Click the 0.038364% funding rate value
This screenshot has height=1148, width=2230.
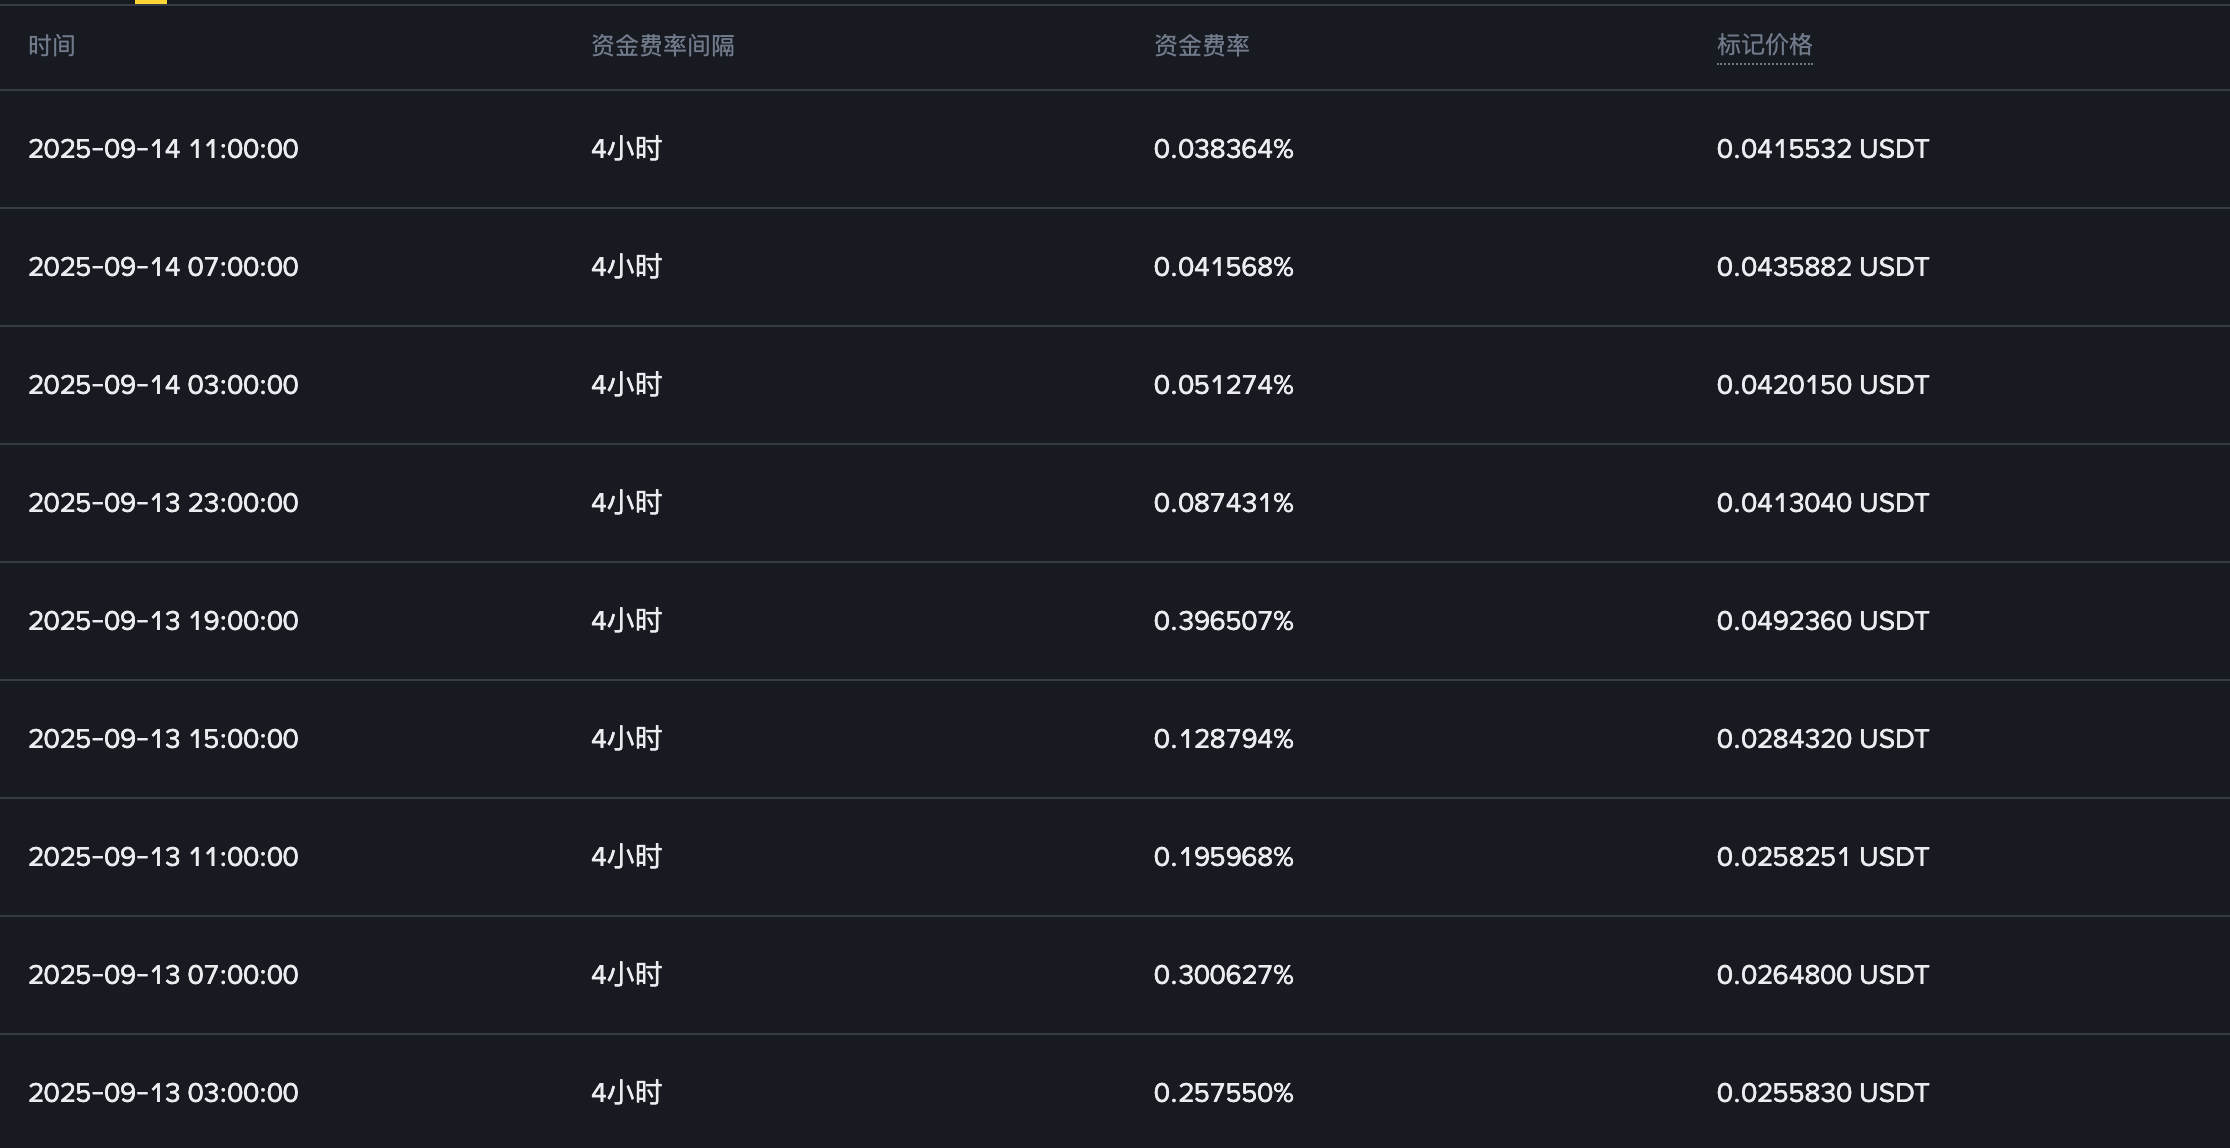pos(1223,149)
